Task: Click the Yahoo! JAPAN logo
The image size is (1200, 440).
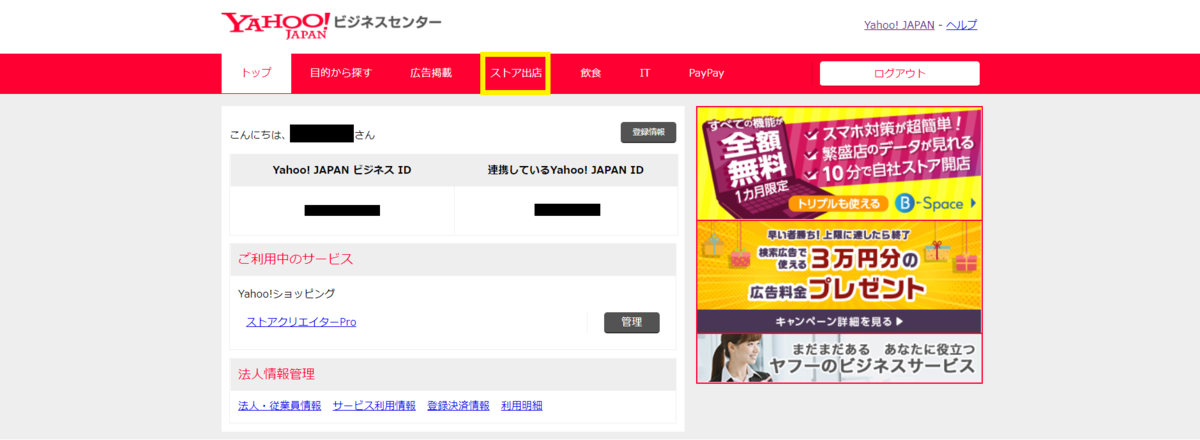Action: [275, 25]
